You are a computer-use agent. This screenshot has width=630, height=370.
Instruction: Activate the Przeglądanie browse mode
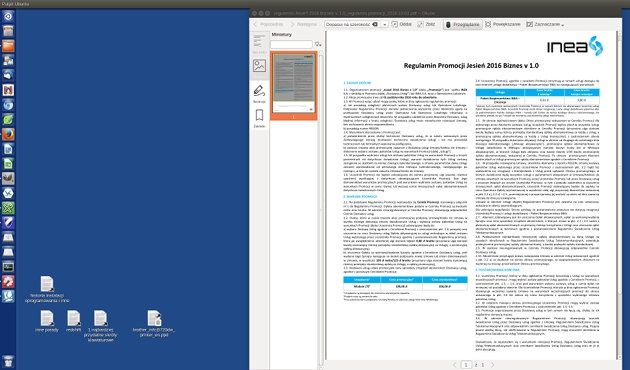(462, 25)
